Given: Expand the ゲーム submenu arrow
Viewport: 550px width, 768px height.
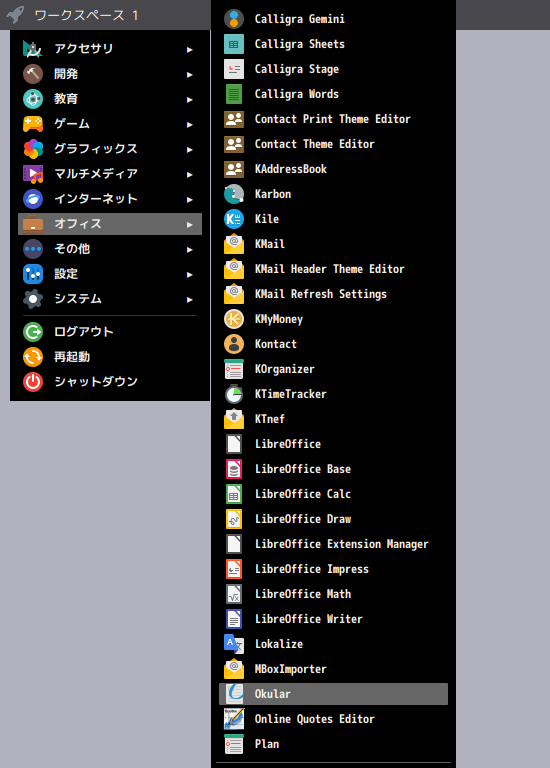Looking at the screenshot, I should [x=190, y=124].
